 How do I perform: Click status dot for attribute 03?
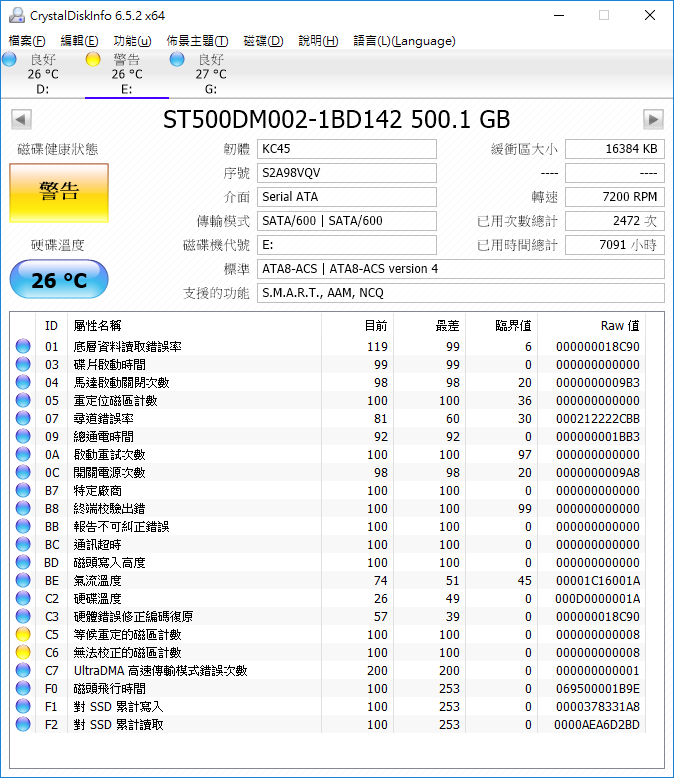point(23,364)
